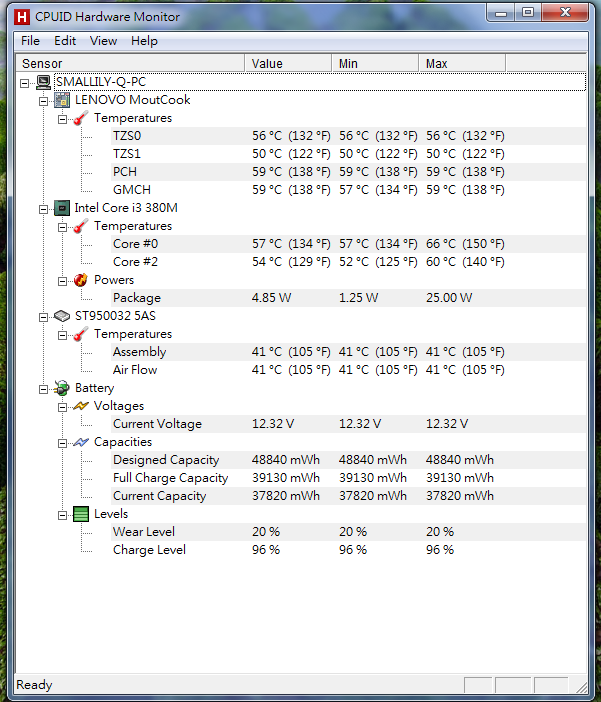
Task: Collapse Temperatures under ST950032 5AS
Action: (62, 335)
